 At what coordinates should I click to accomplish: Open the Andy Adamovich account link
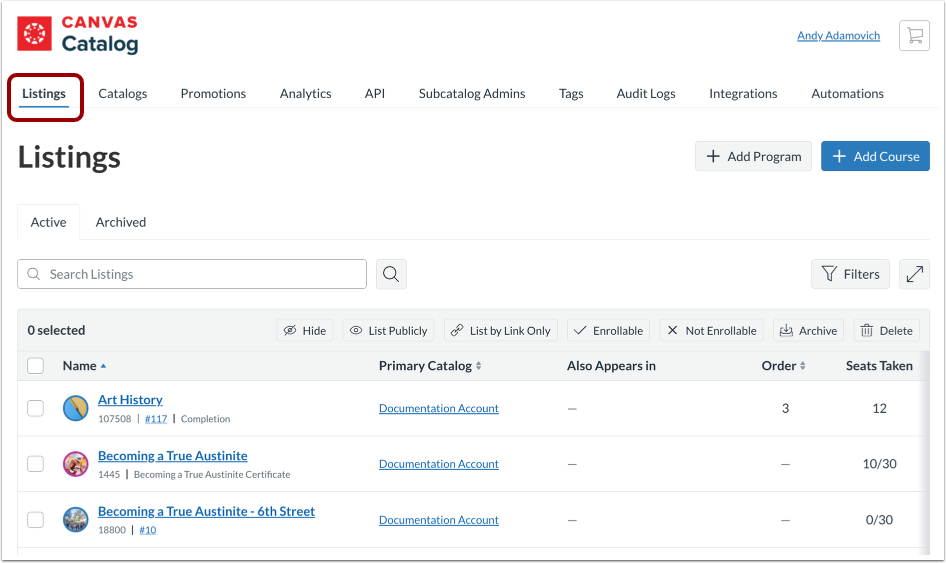coord(838,36)
